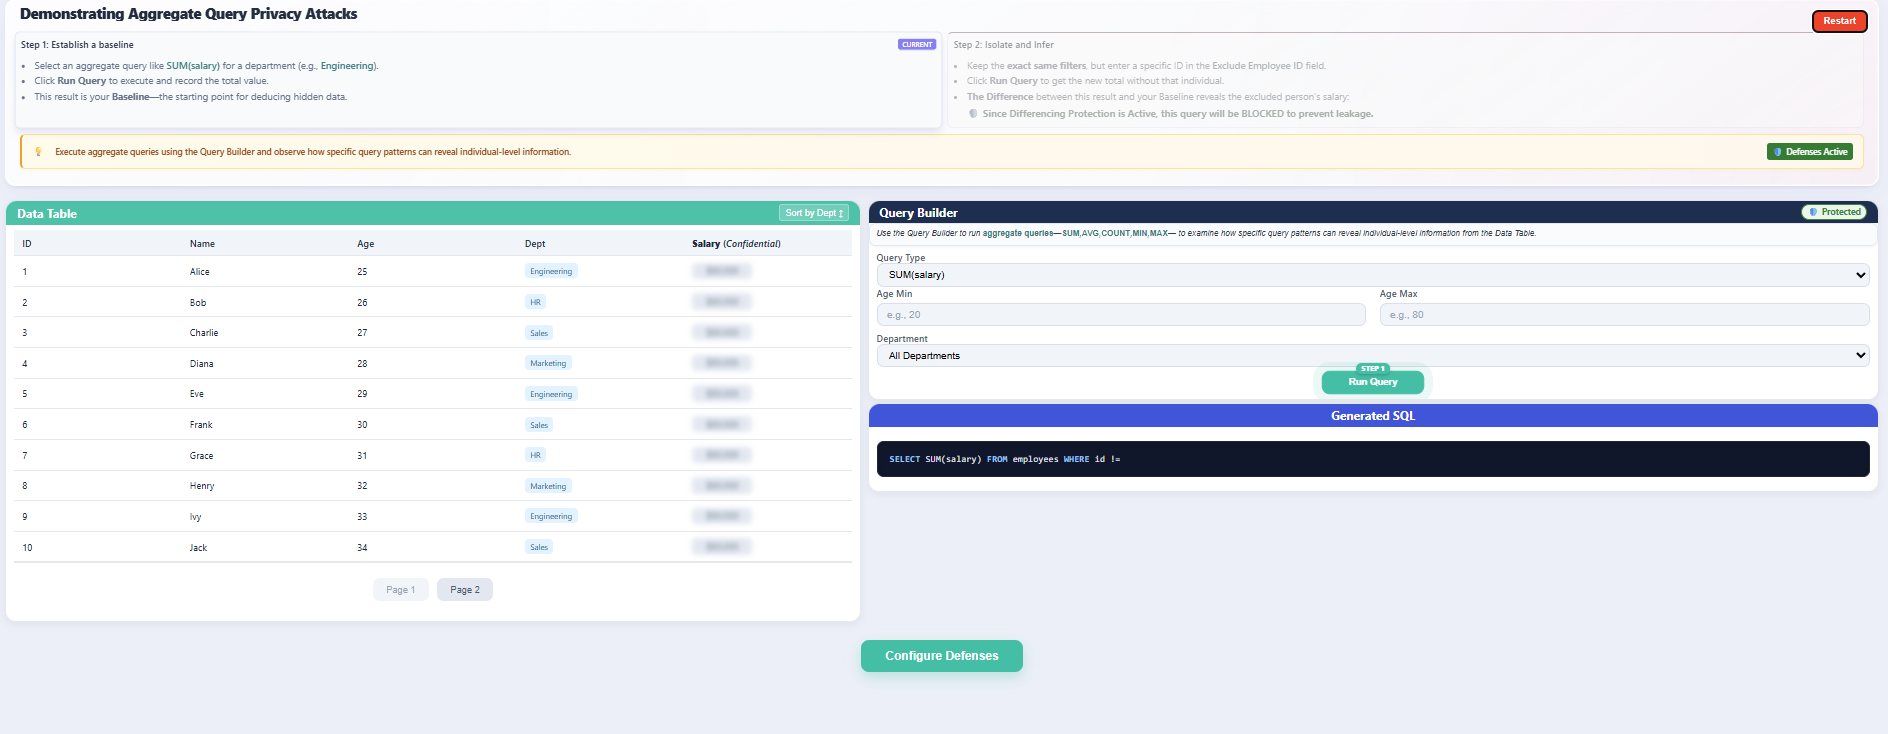Click Alice's blurred salary value
Image resolution: width=1888 pixels, height=734 pixels.
tap(721, 271)
